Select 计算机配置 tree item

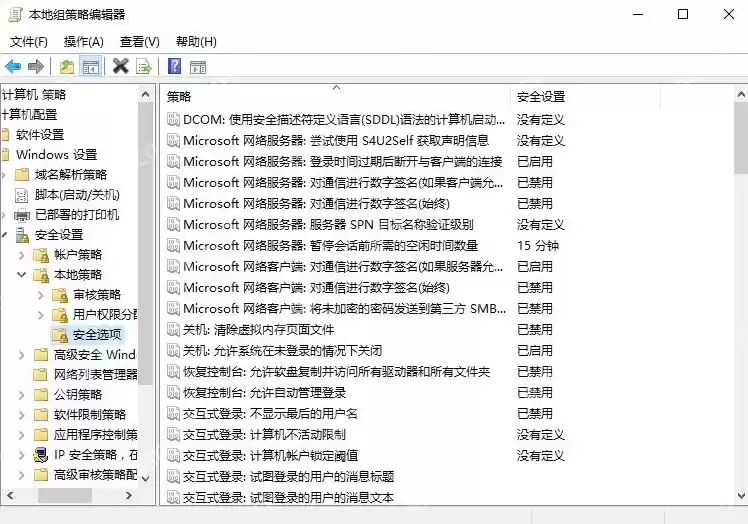tap(30, 115)
